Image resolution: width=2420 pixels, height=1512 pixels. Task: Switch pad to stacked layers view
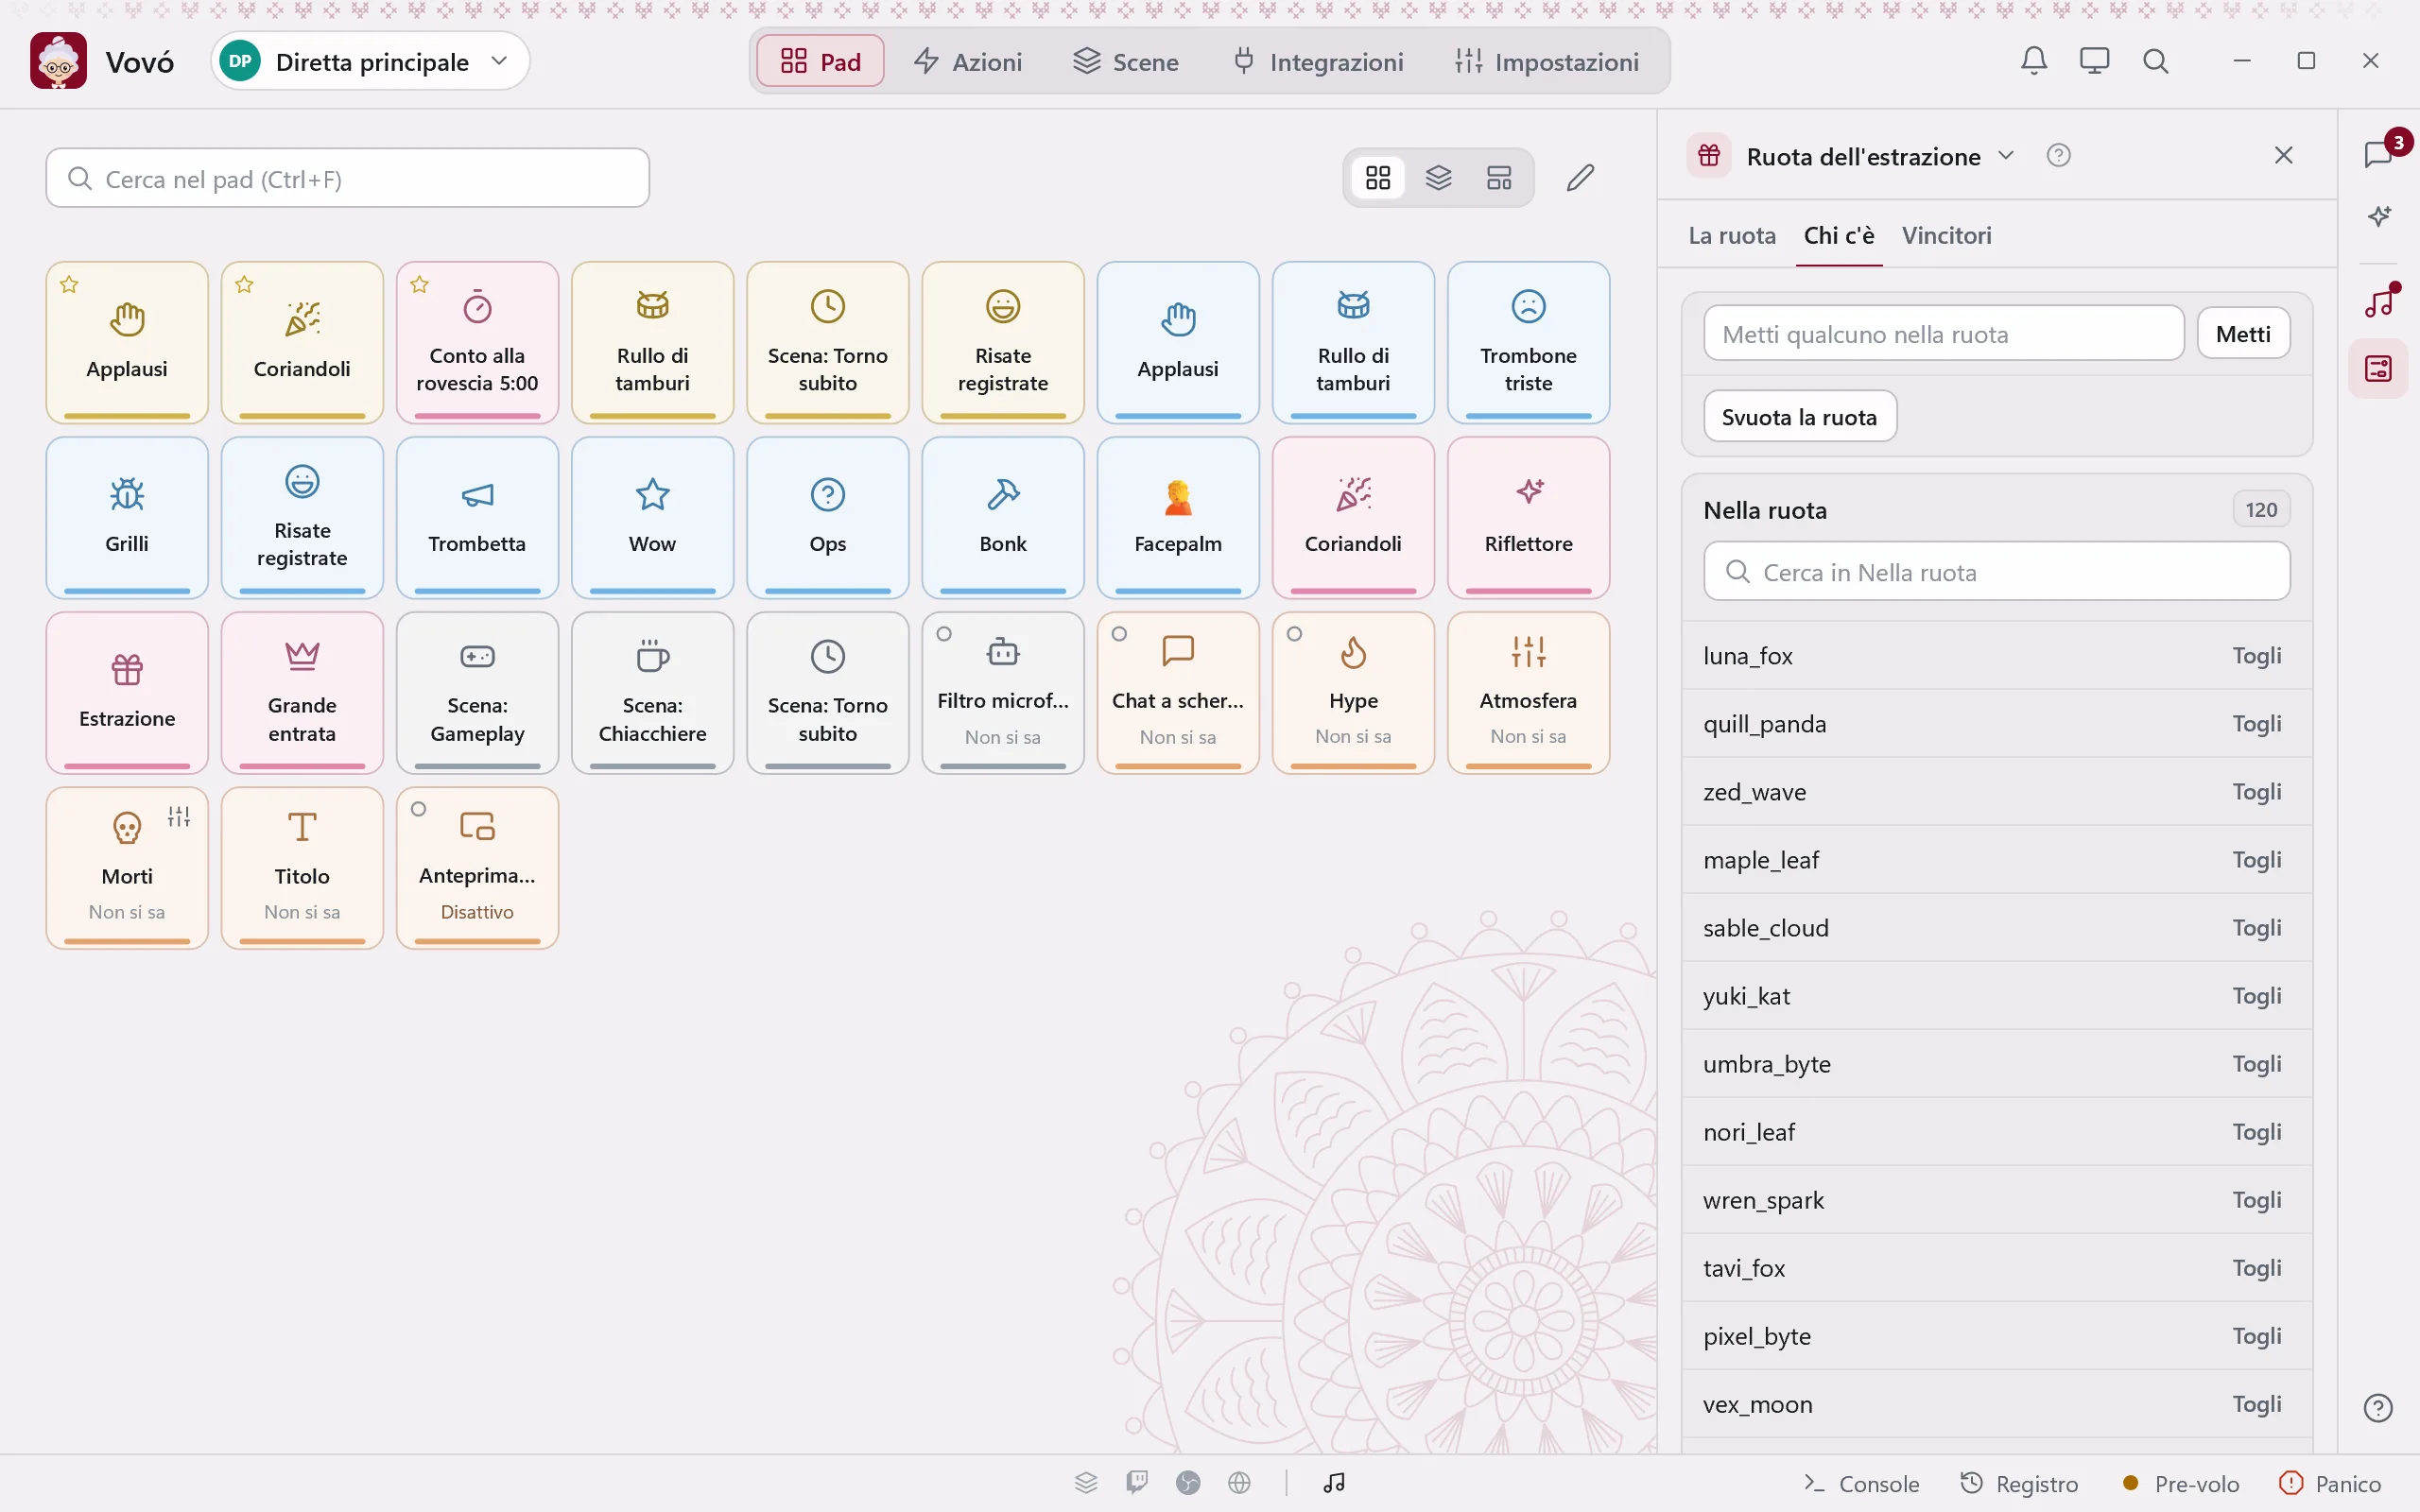(x=1438, y=178)
